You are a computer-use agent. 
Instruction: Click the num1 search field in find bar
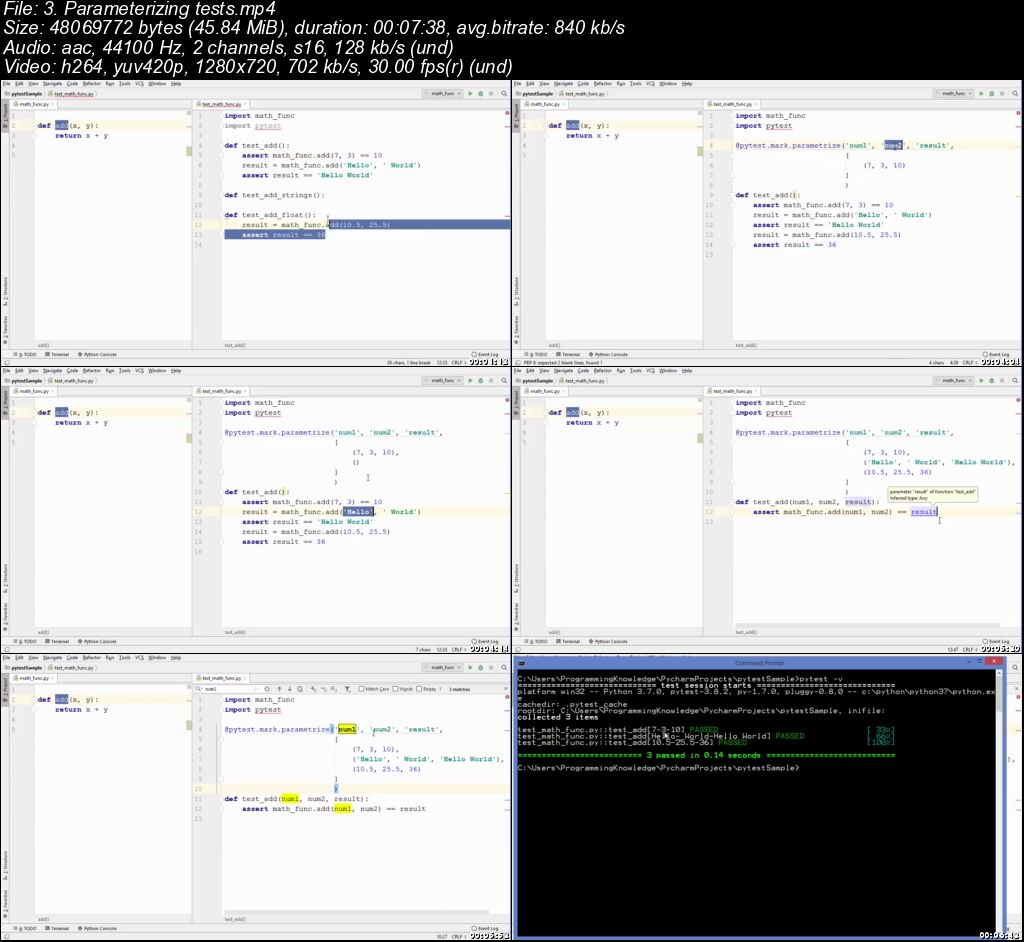click(x=232, y=689)
